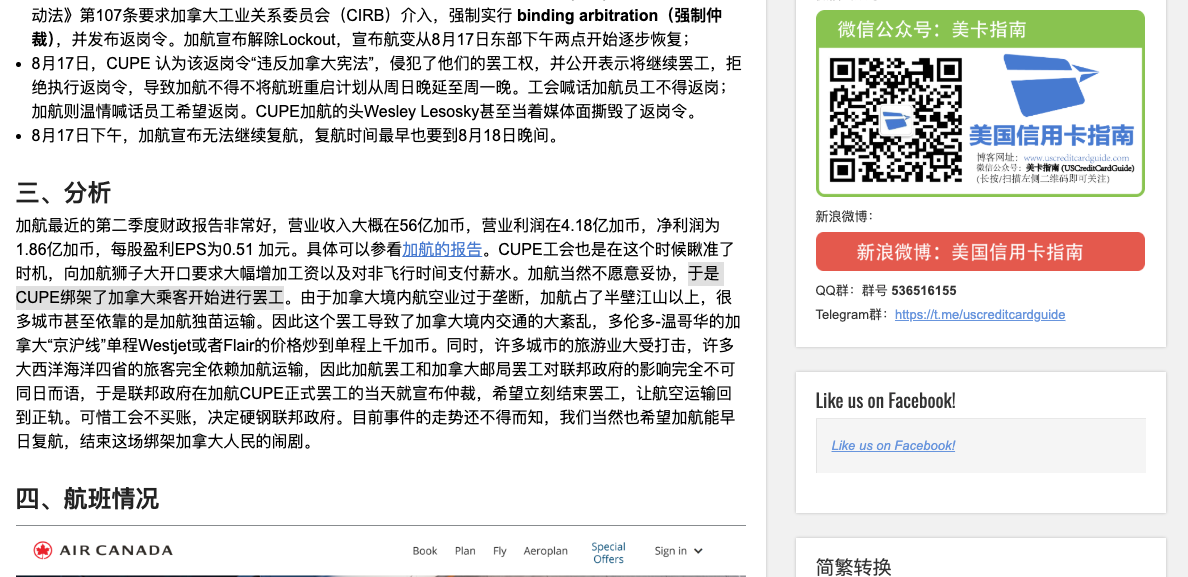Click the QQ group number 536516155

(x=924, y=290)
